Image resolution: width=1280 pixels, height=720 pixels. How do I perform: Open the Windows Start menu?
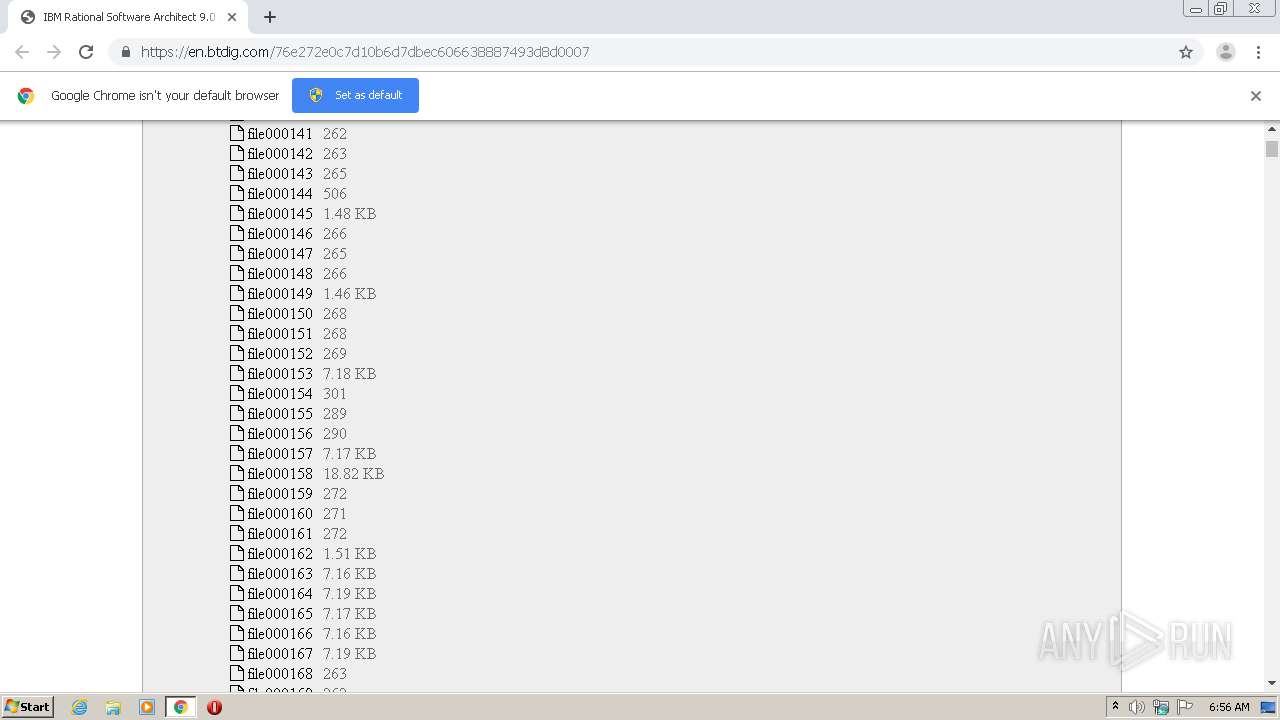pyautogui.click(x=28, y=706)
